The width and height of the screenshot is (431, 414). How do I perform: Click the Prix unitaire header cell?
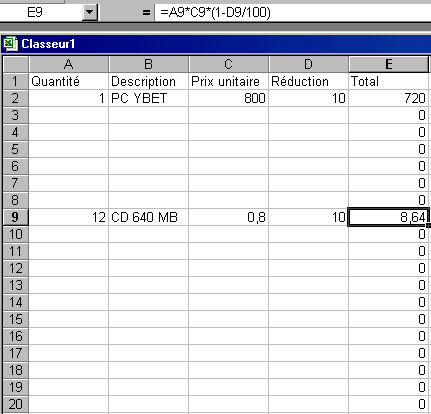click(228, 81)
